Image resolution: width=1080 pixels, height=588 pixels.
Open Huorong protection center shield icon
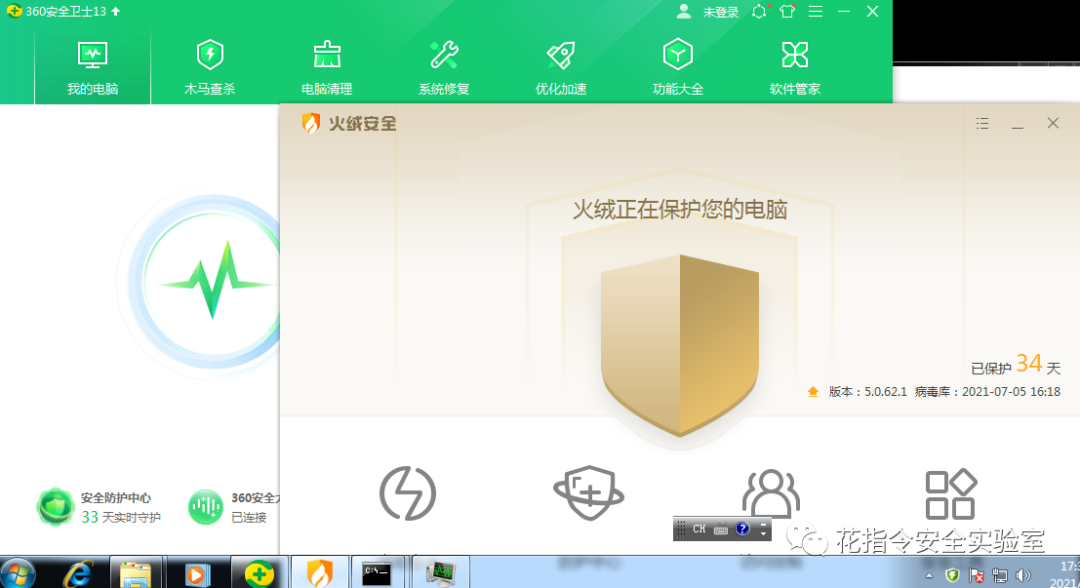tap(589, 493)
